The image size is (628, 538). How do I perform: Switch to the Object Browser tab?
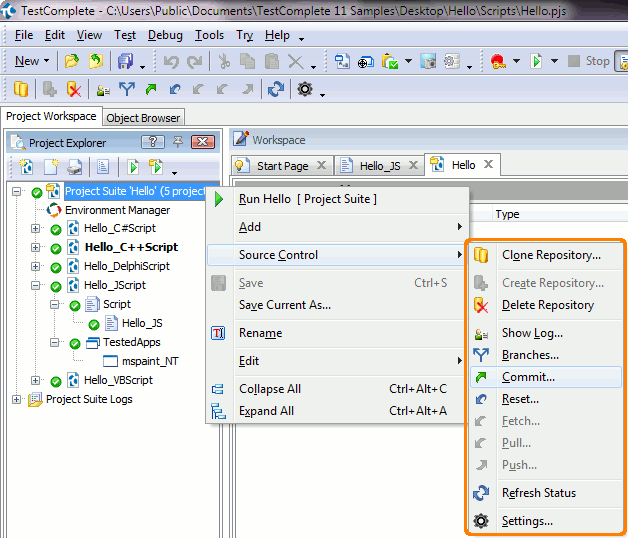click(143, 118)
